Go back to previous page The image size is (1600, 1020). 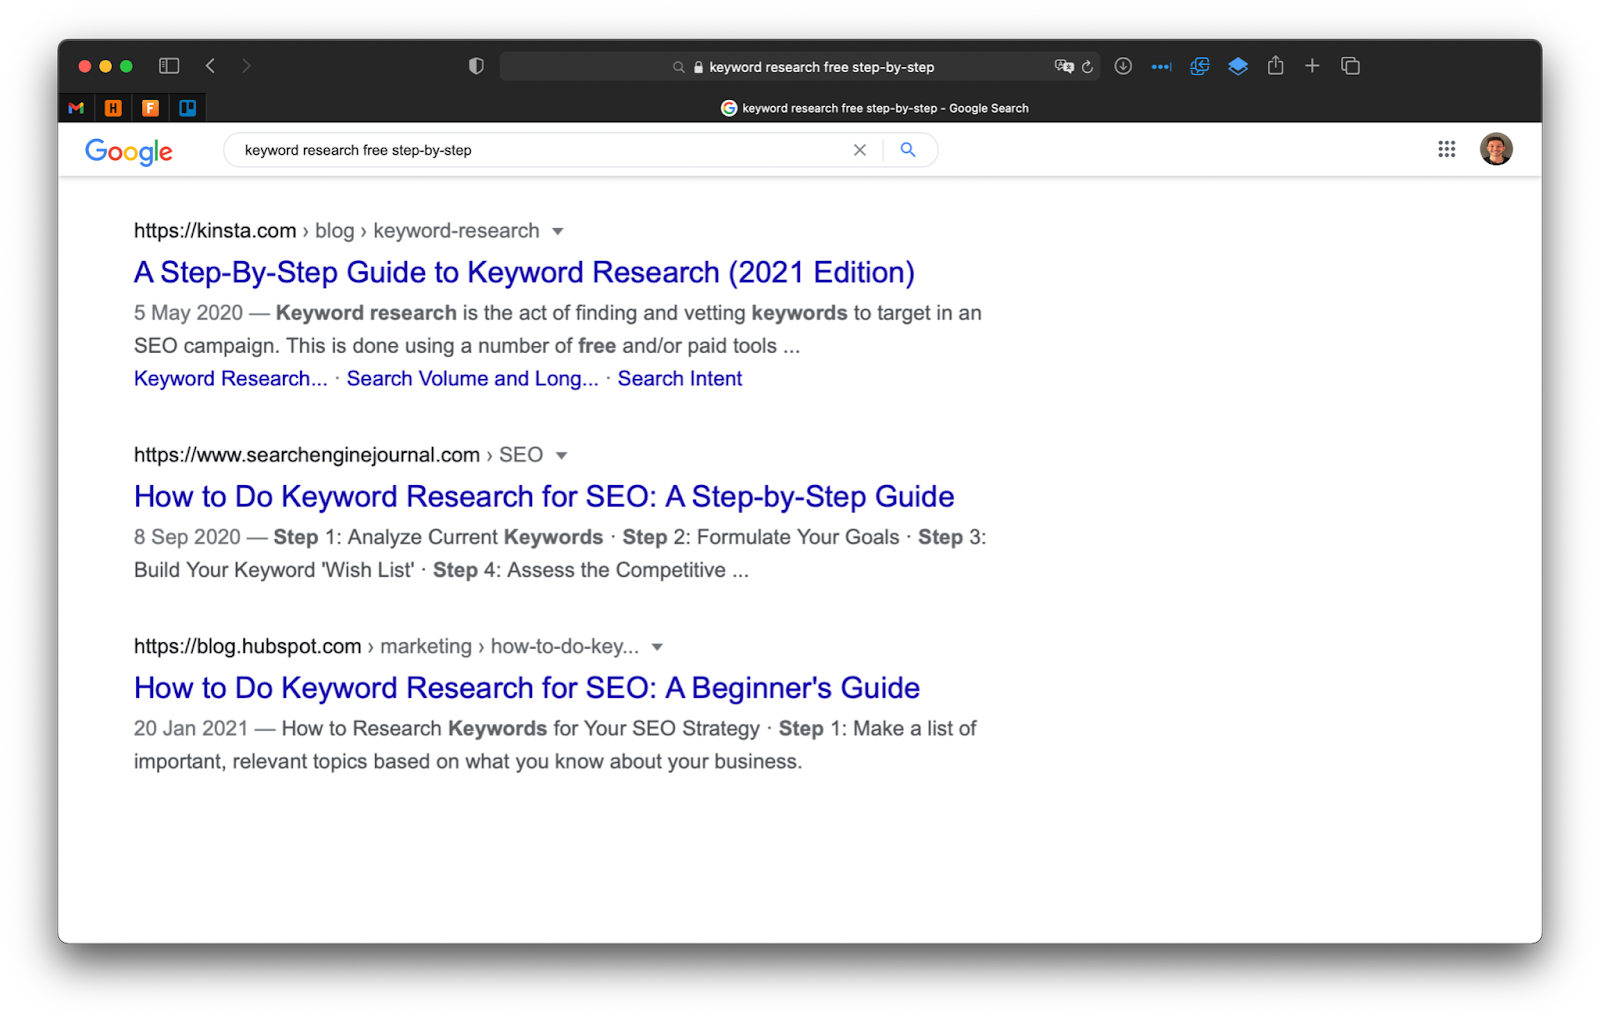pos(210,66)
